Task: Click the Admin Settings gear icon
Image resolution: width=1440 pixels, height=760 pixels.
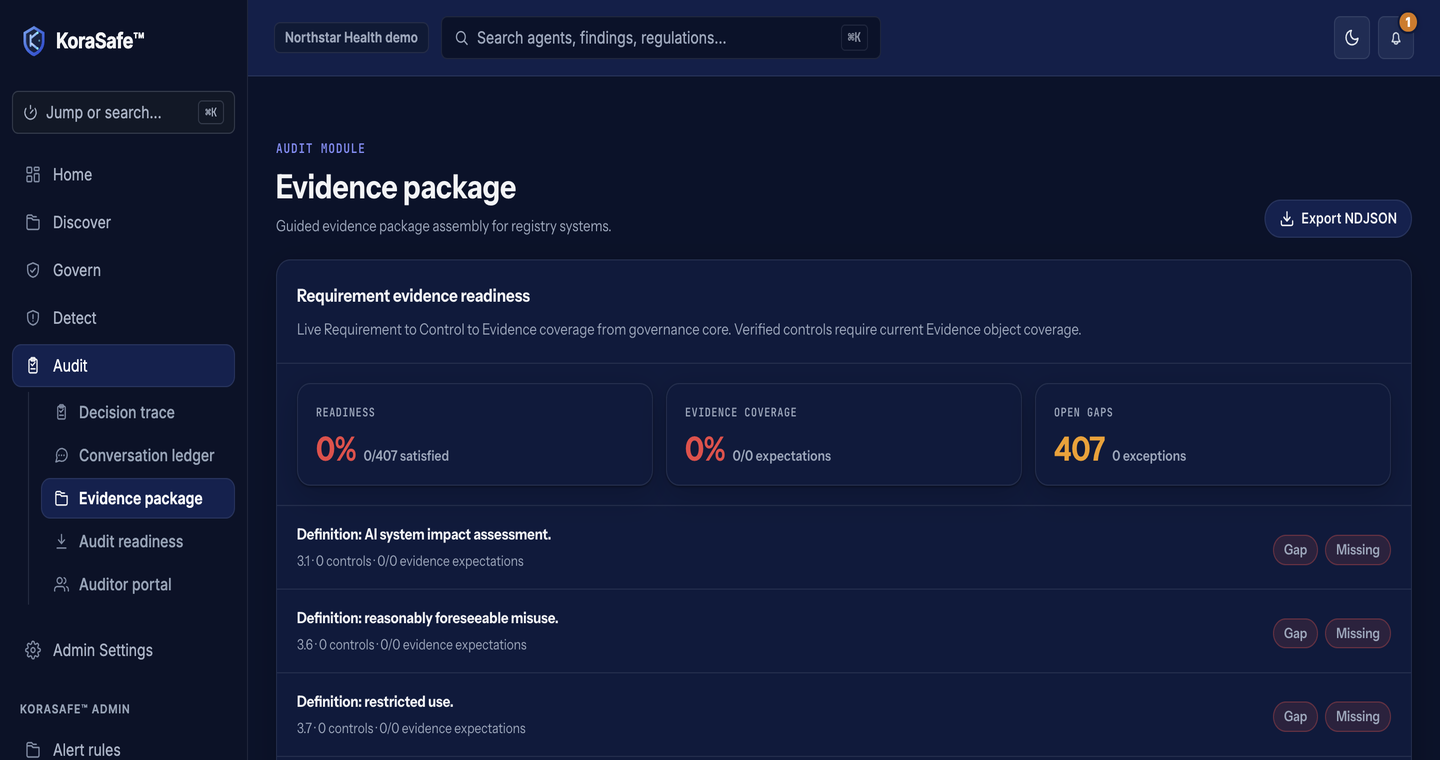Action: (33, 650)
